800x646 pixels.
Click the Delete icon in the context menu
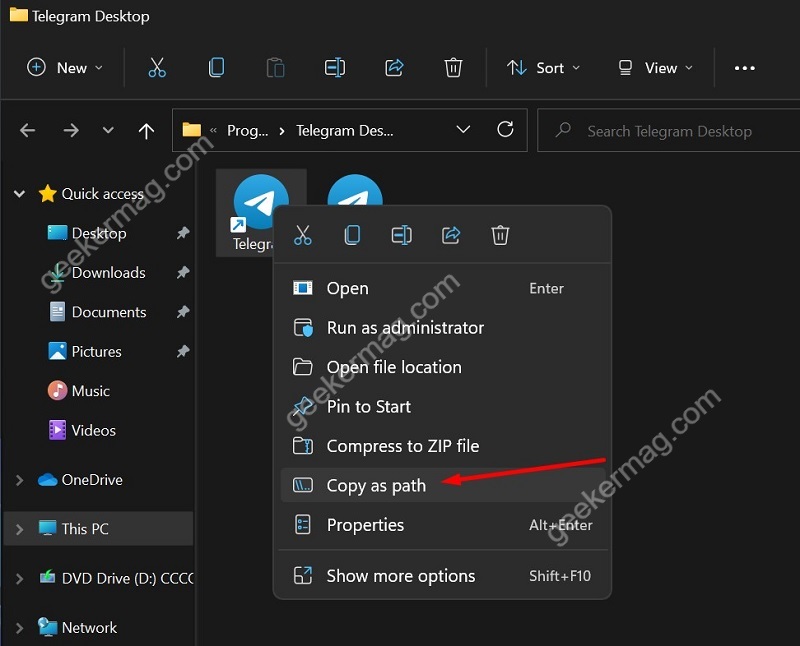pos(500,235)
